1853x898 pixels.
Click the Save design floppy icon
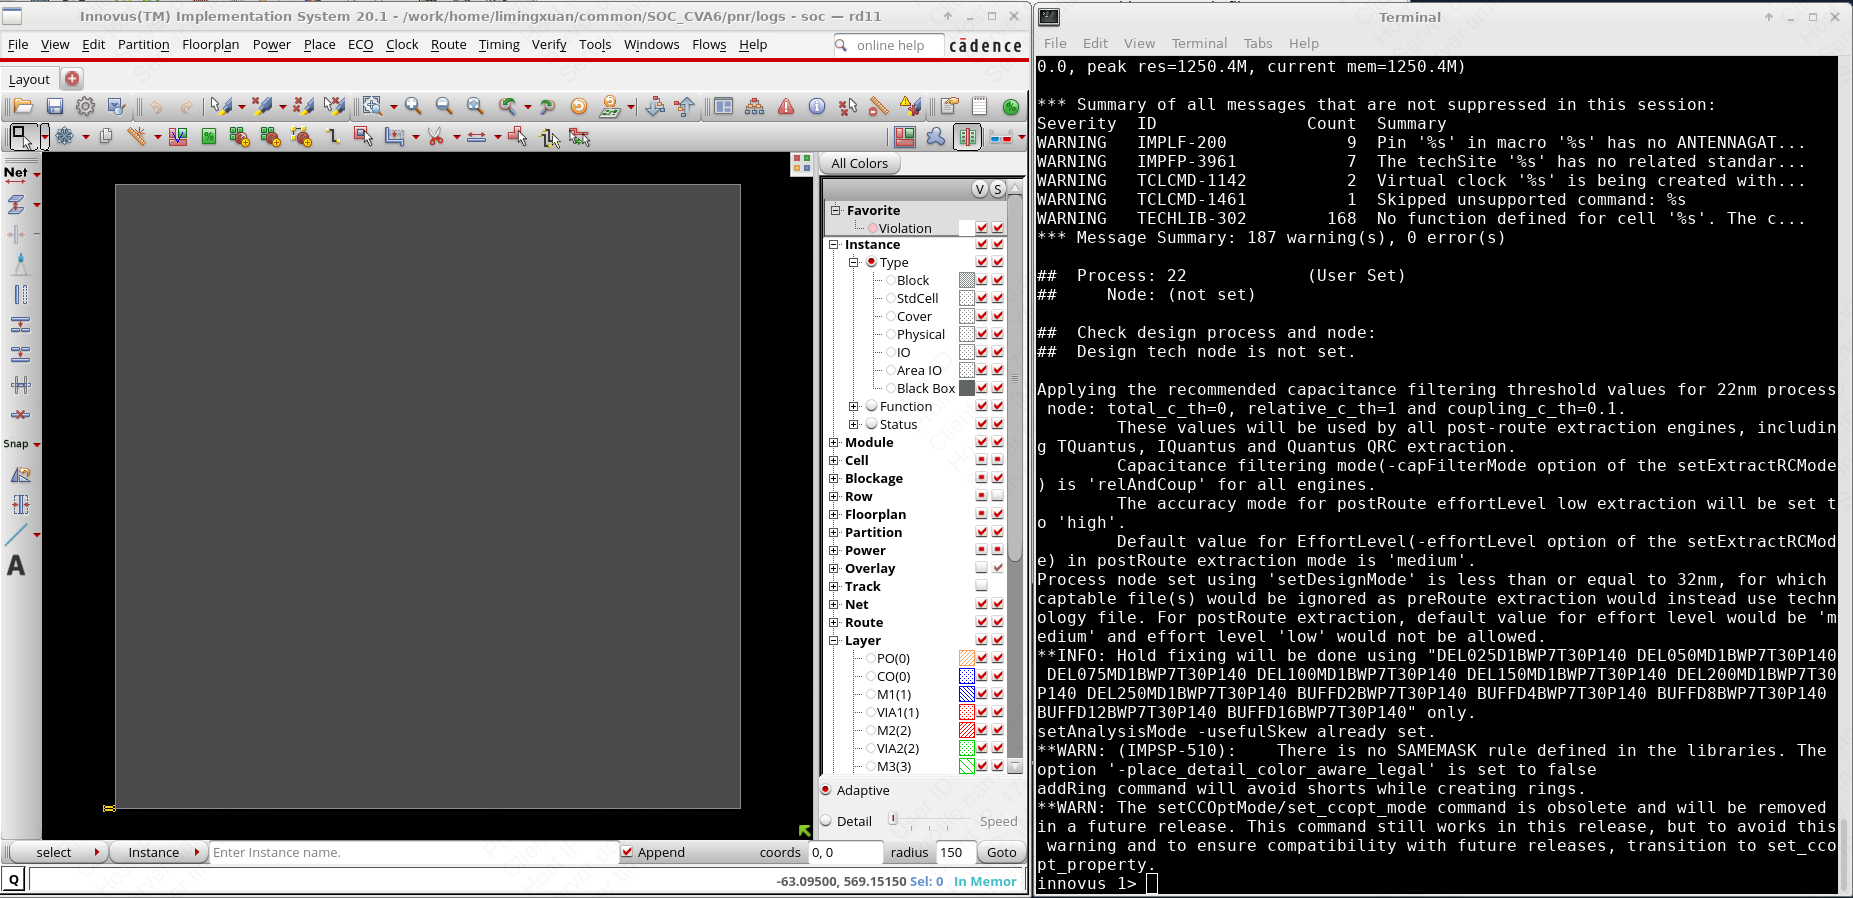[55, 106]
